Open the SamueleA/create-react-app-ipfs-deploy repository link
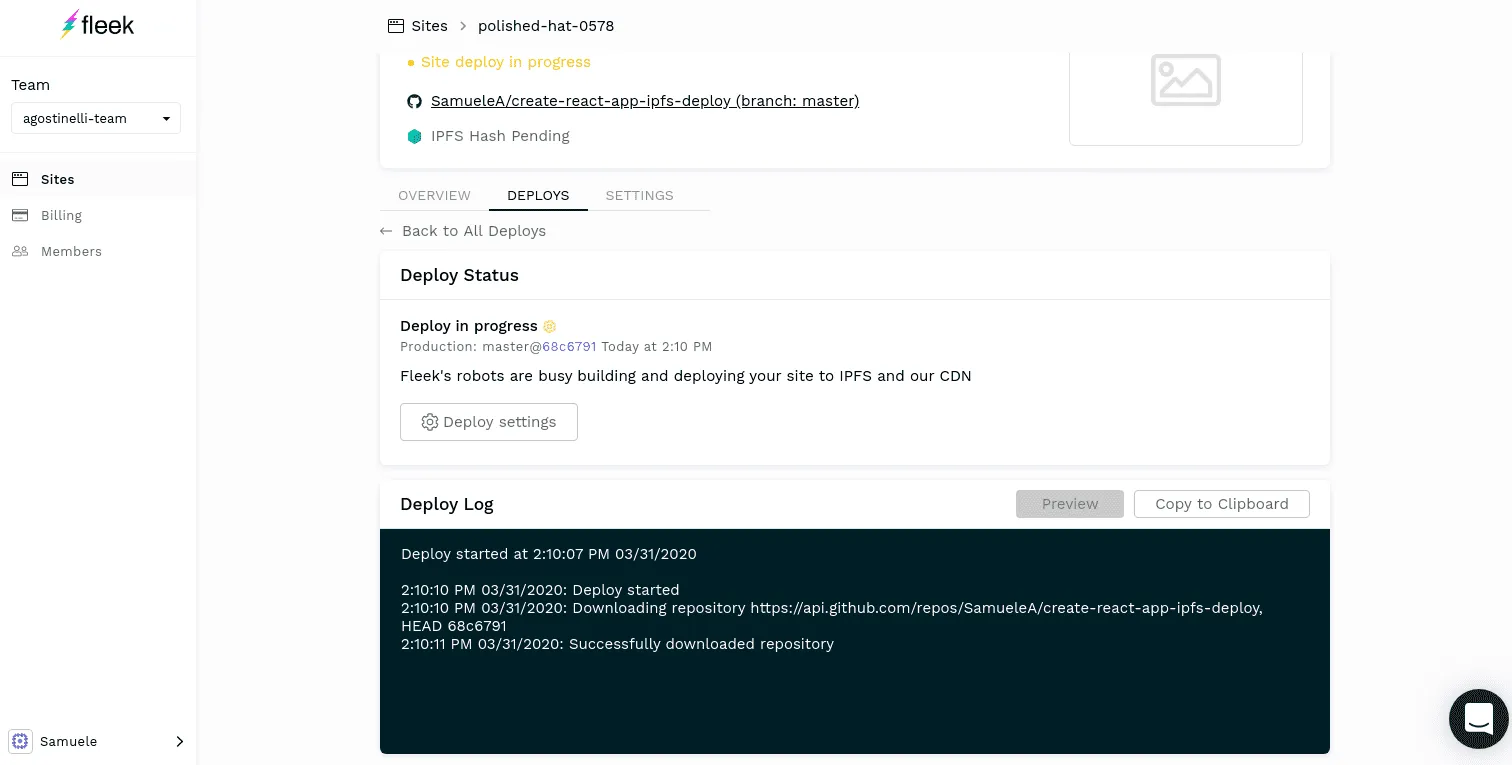1512x765 pixels. point(644,101)
